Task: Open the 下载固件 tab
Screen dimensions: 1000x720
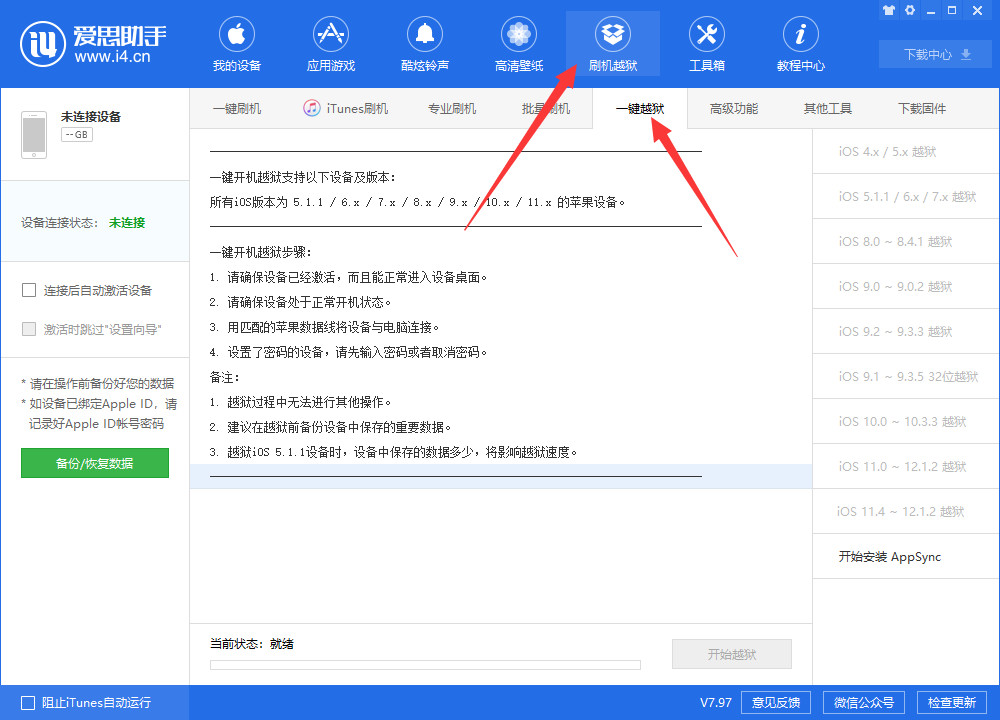Action: (x=921, y=109)
